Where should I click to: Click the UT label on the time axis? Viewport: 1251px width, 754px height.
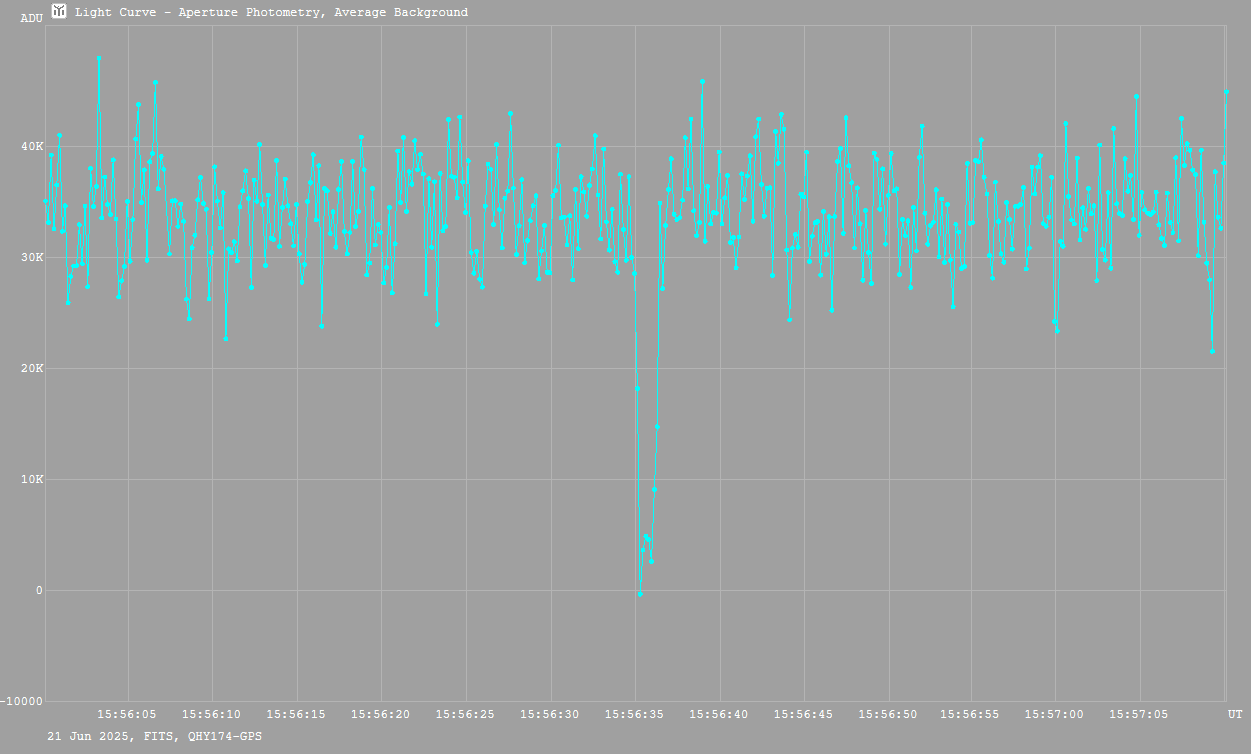1235,715
